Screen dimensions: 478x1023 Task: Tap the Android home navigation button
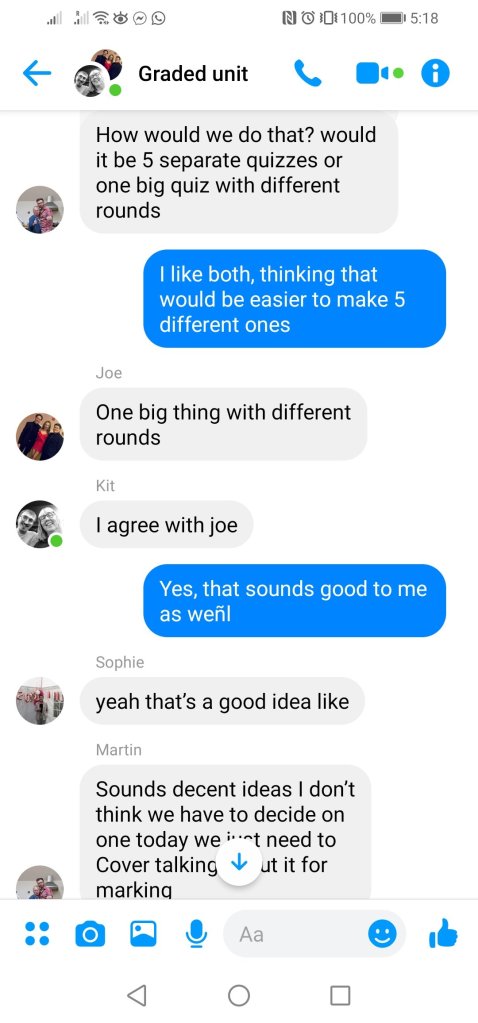click(239, 995)
